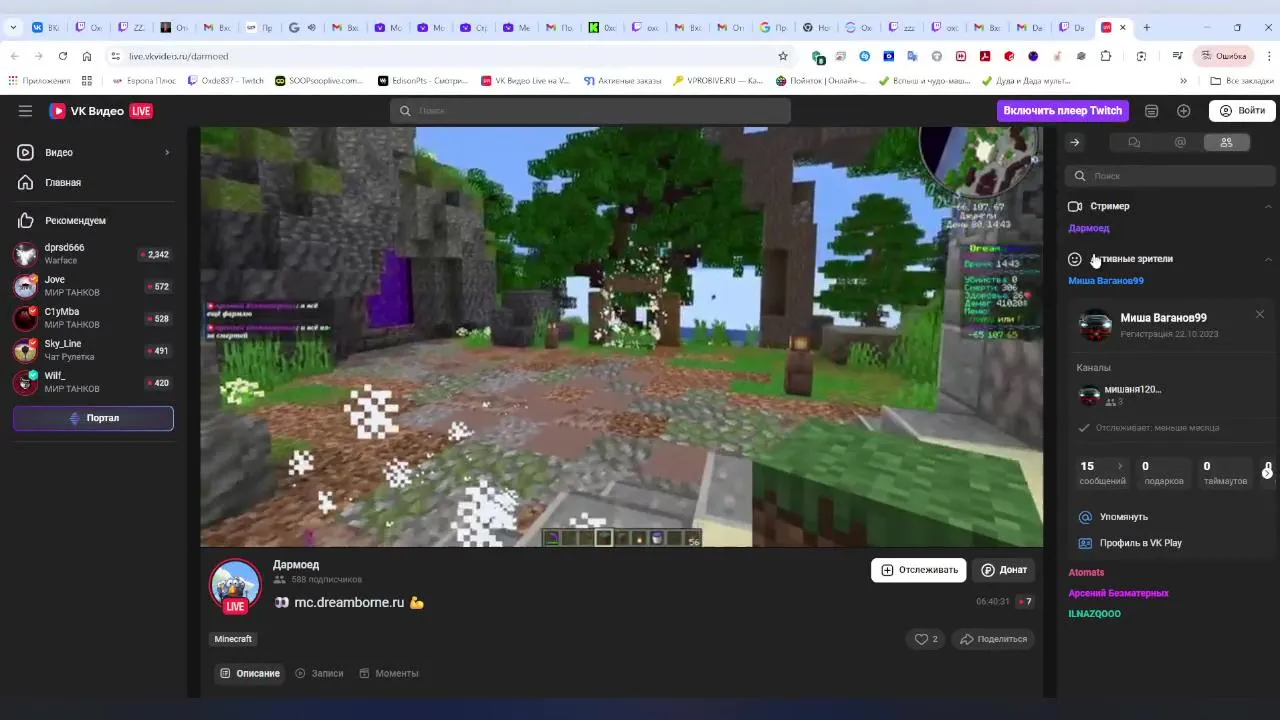Click the plus circle icon in header

pyautogui.click(x=1184, y=111)
